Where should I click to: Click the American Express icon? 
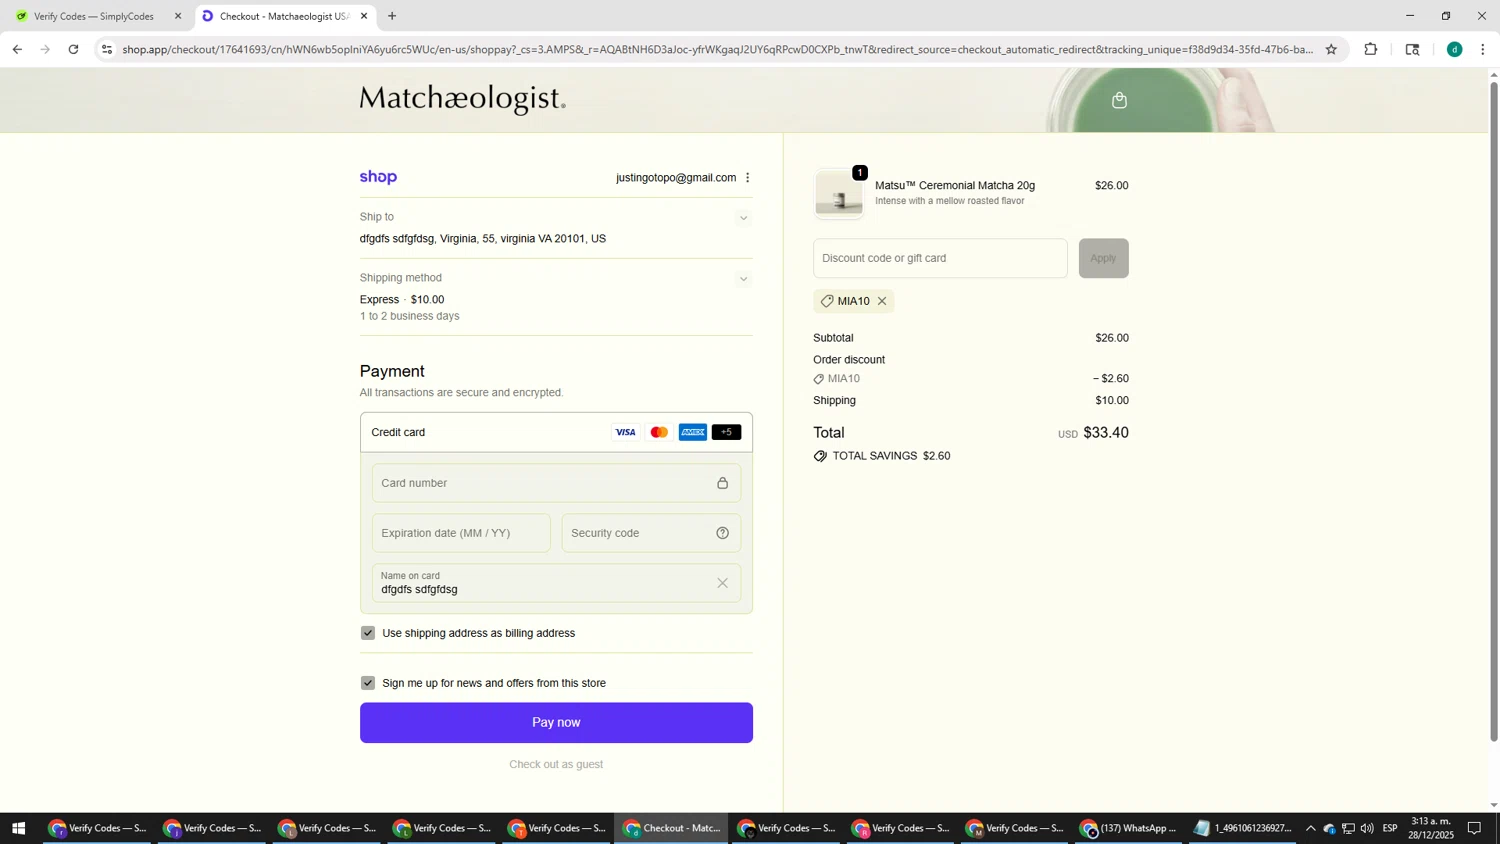click(692, 432)
